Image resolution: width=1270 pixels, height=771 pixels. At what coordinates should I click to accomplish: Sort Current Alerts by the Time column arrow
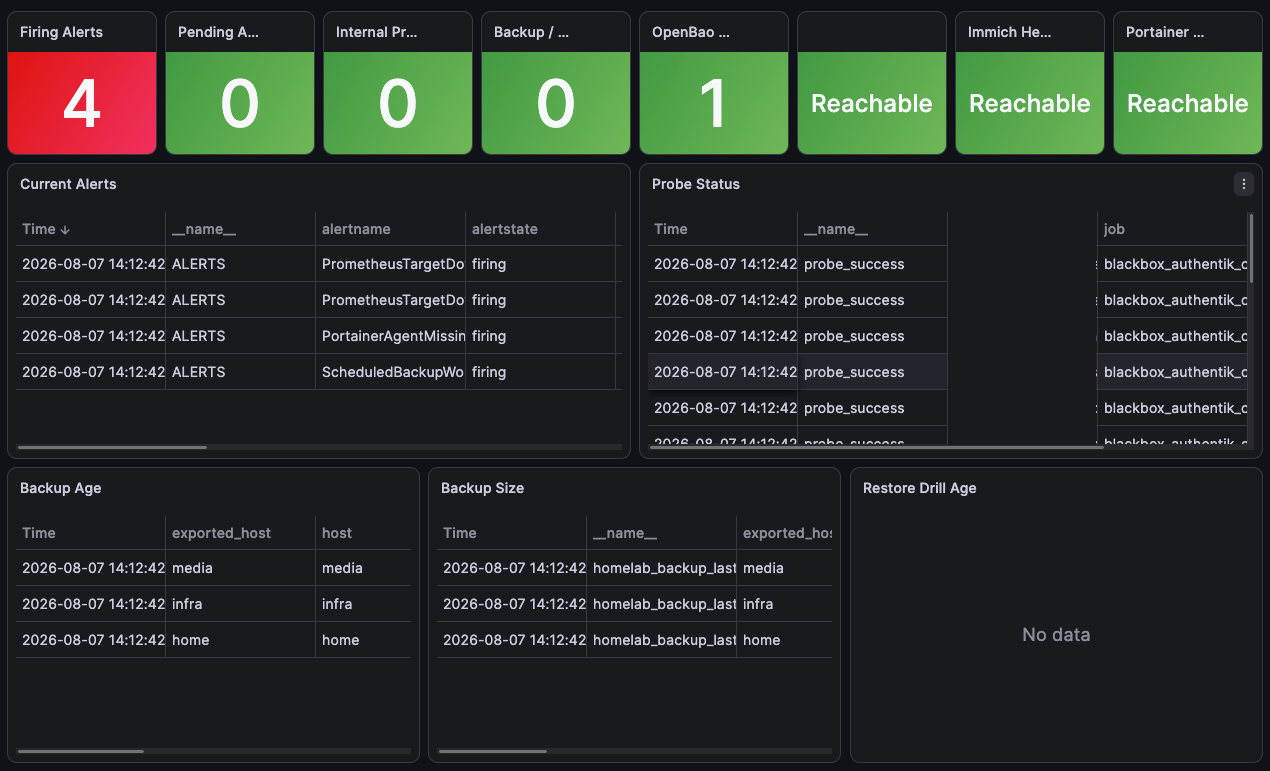65,230
